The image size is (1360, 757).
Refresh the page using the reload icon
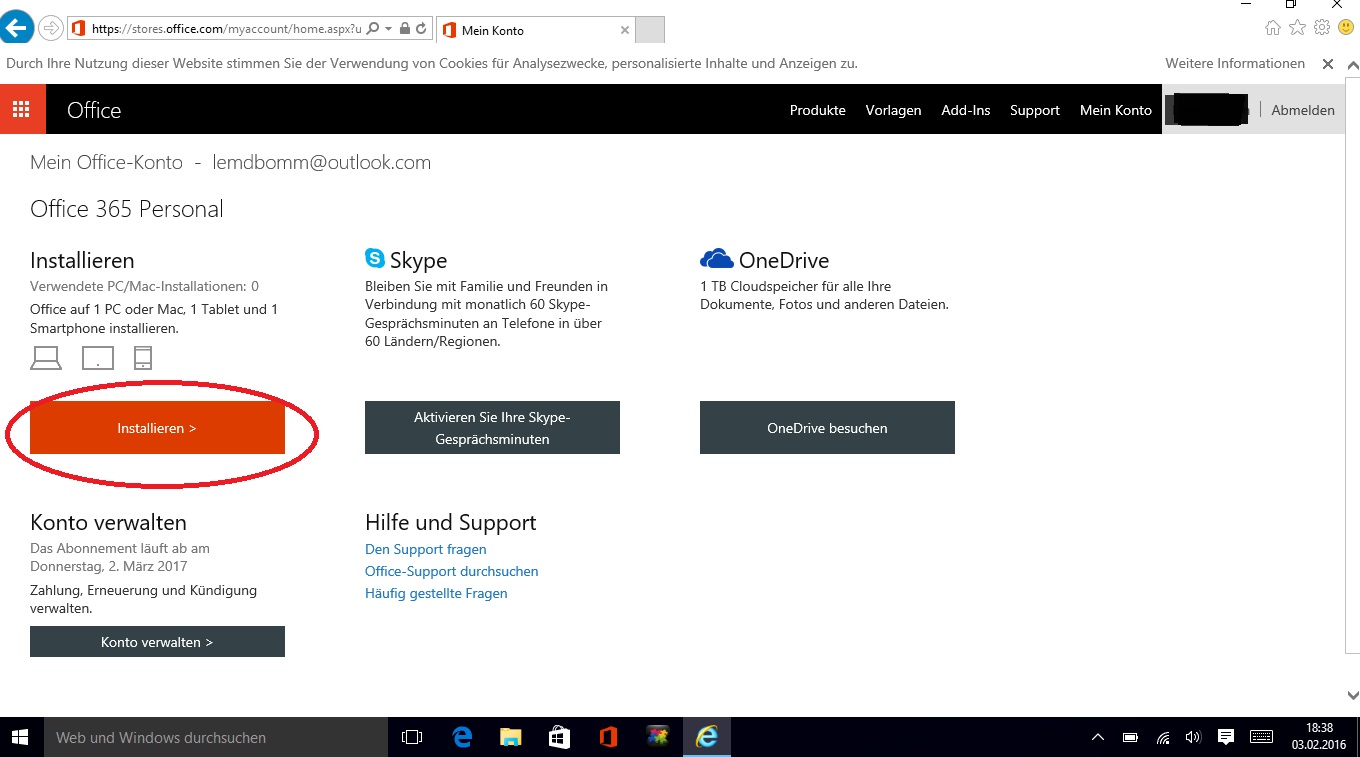point(422,28)
